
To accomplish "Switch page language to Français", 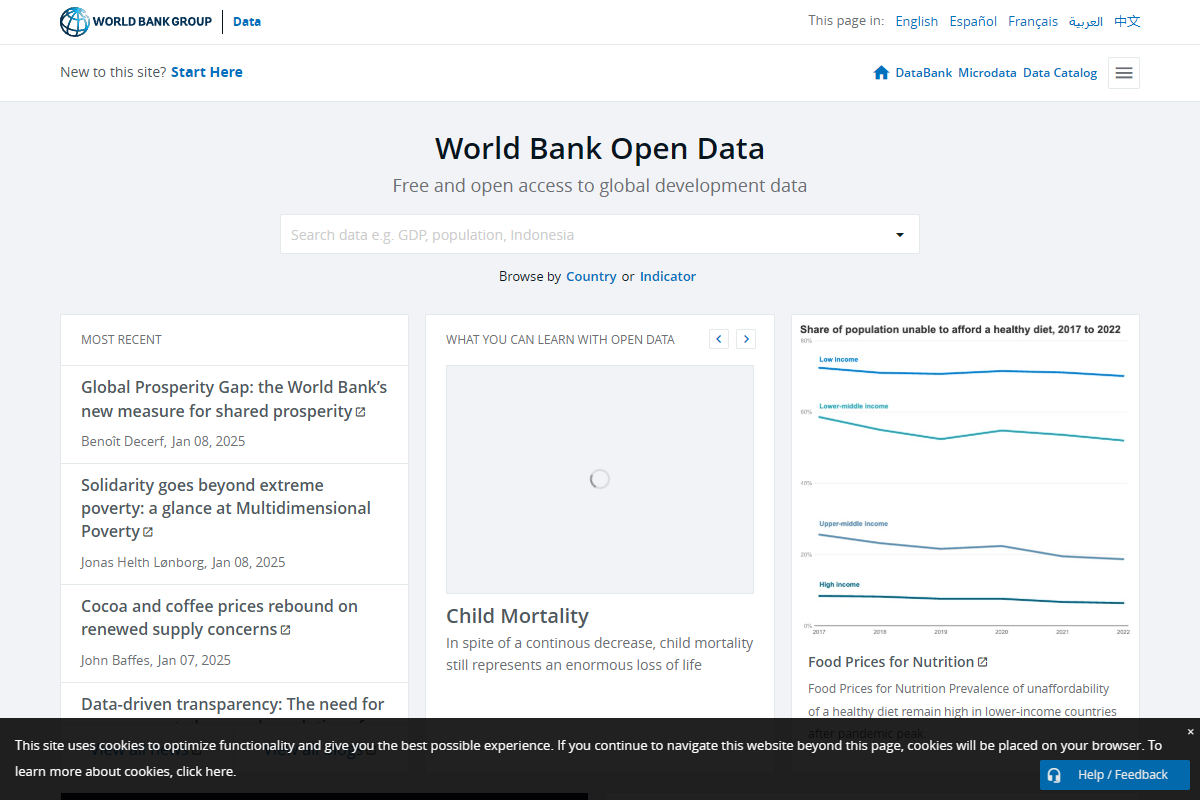I will [1033, 21].
